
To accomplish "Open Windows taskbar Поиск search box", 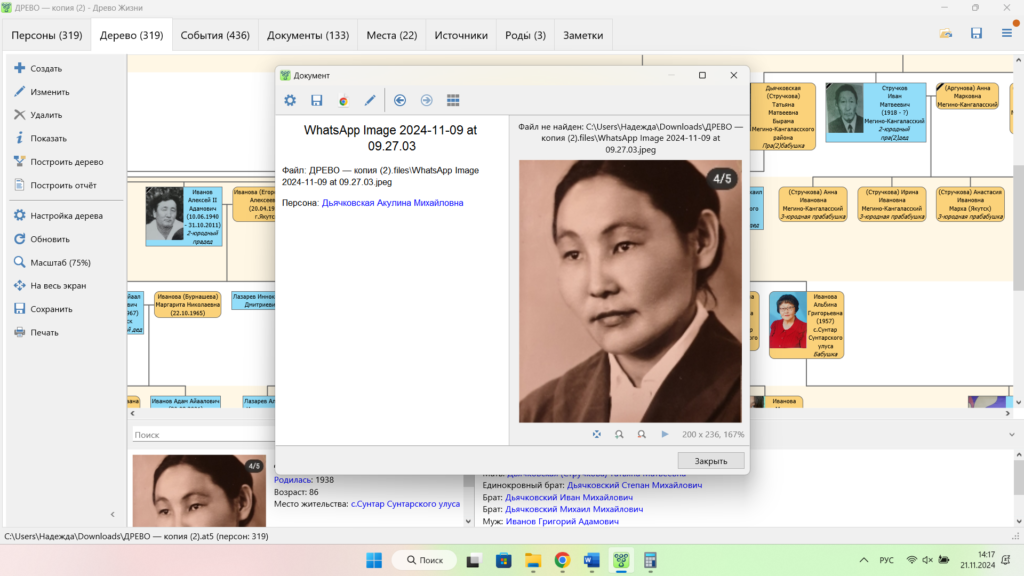I will [424, 560].
